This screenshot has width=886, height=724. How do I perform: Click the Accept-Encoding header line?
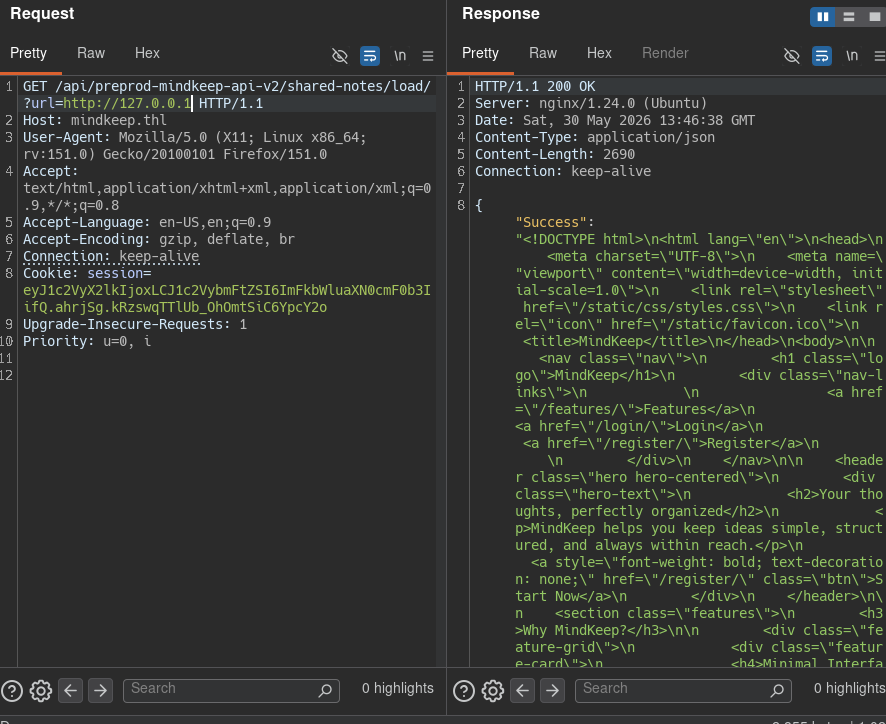pyautogui.click(x=159, y=239)
